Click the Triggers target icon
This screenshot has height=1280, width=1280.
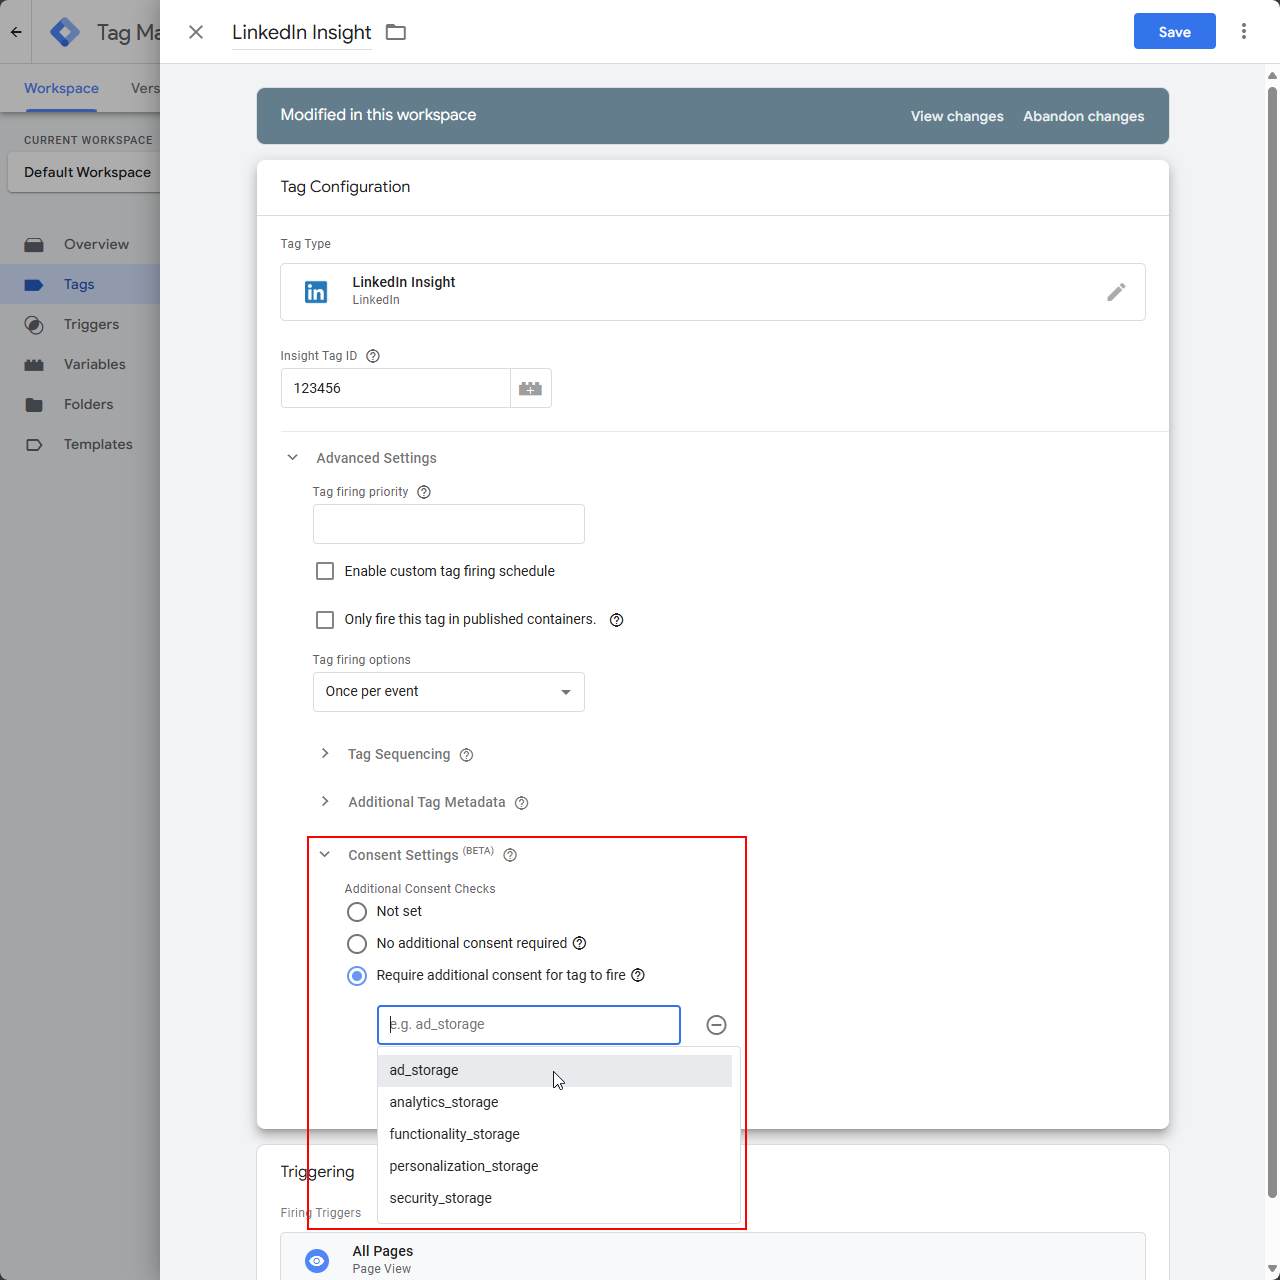pyautogui.click(x=34, y=325)
